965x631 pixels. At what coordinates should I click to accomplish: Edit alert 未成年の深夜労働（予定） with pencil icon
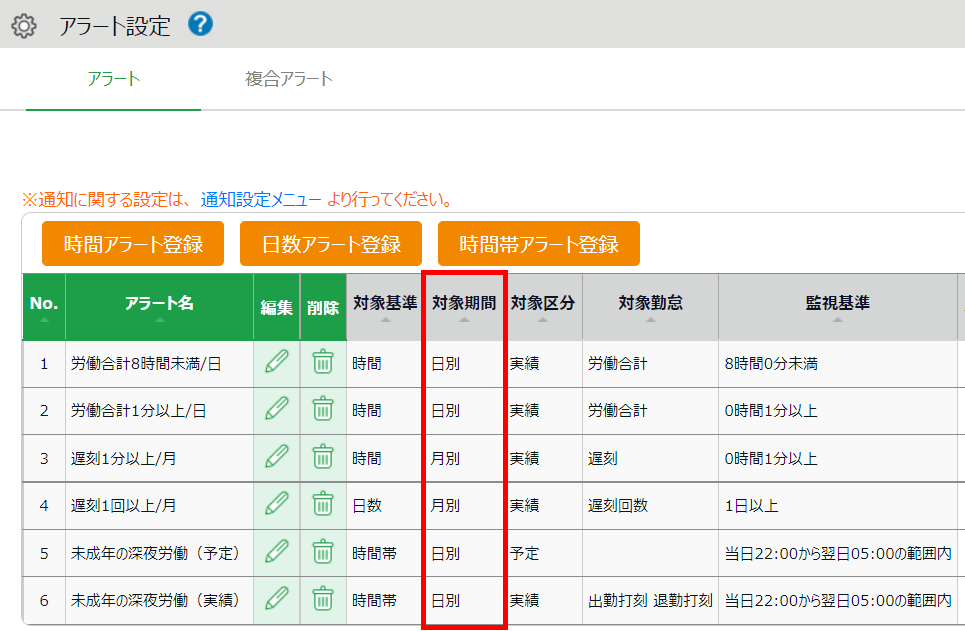[277, 552]
